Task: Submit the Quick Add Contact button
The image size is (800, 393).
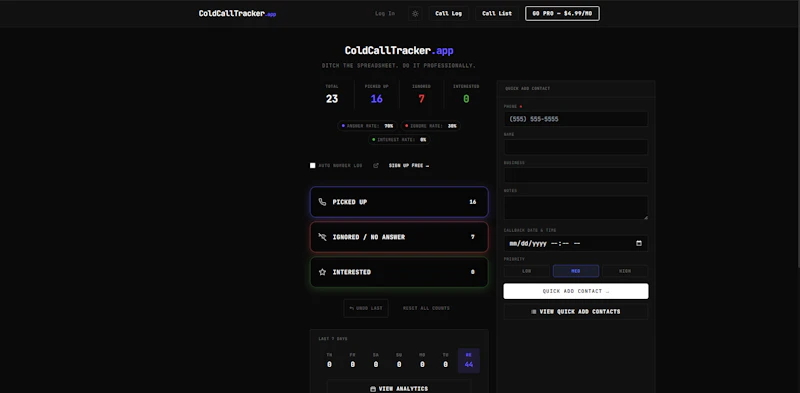Action: (576, 291)
